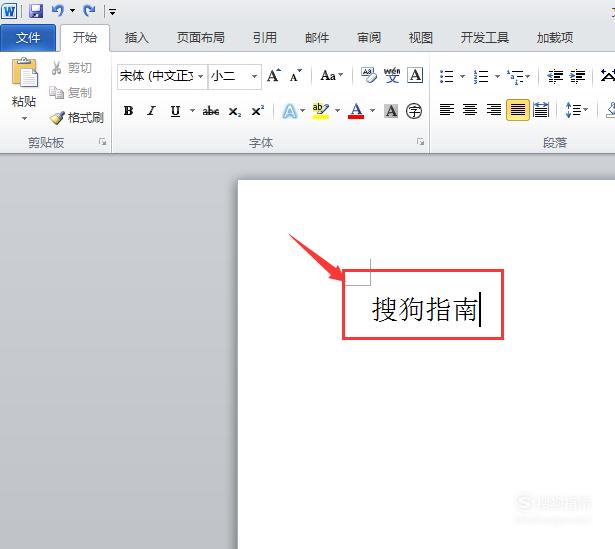Switch to the 页面布局 (Page Layout) tab
The height and width of the screenshot is (549, 615).
coord(201,38)
